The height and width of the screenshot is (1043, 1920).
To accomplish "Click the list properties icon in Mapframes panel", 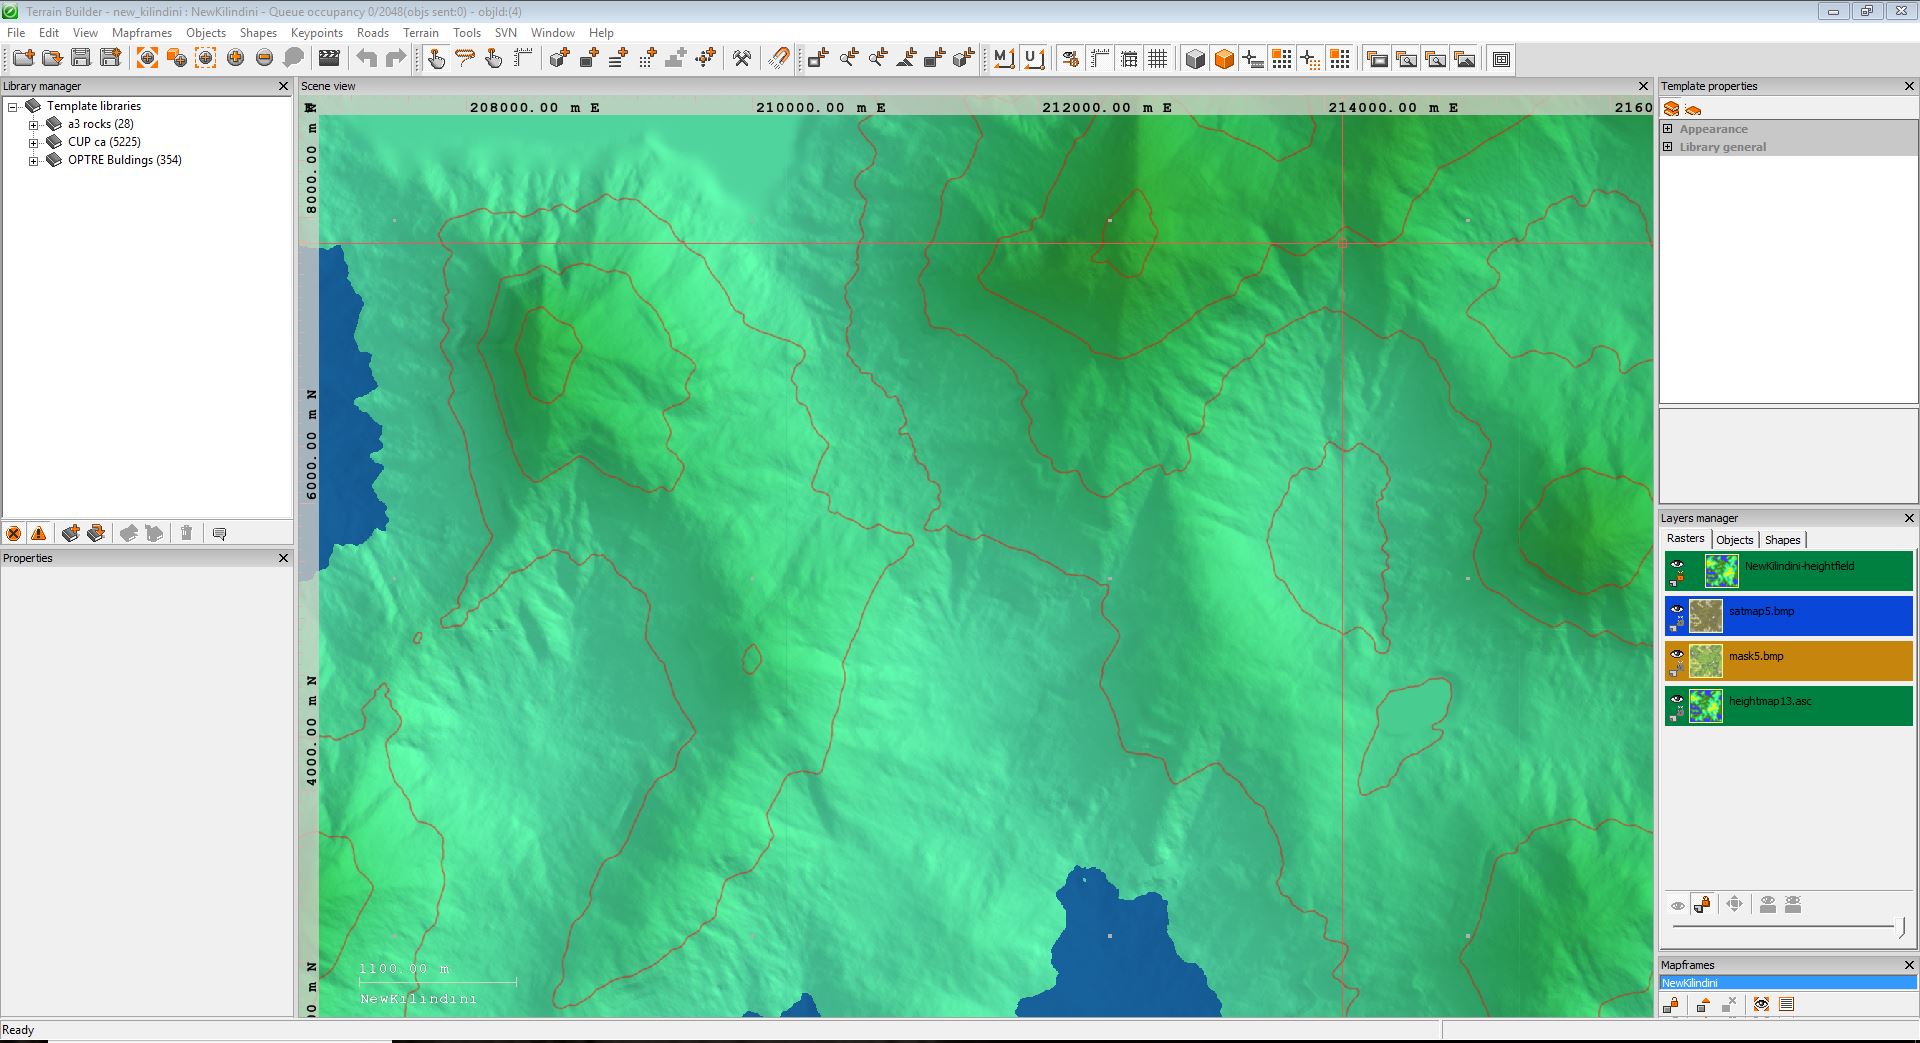I will 1787,1004.
